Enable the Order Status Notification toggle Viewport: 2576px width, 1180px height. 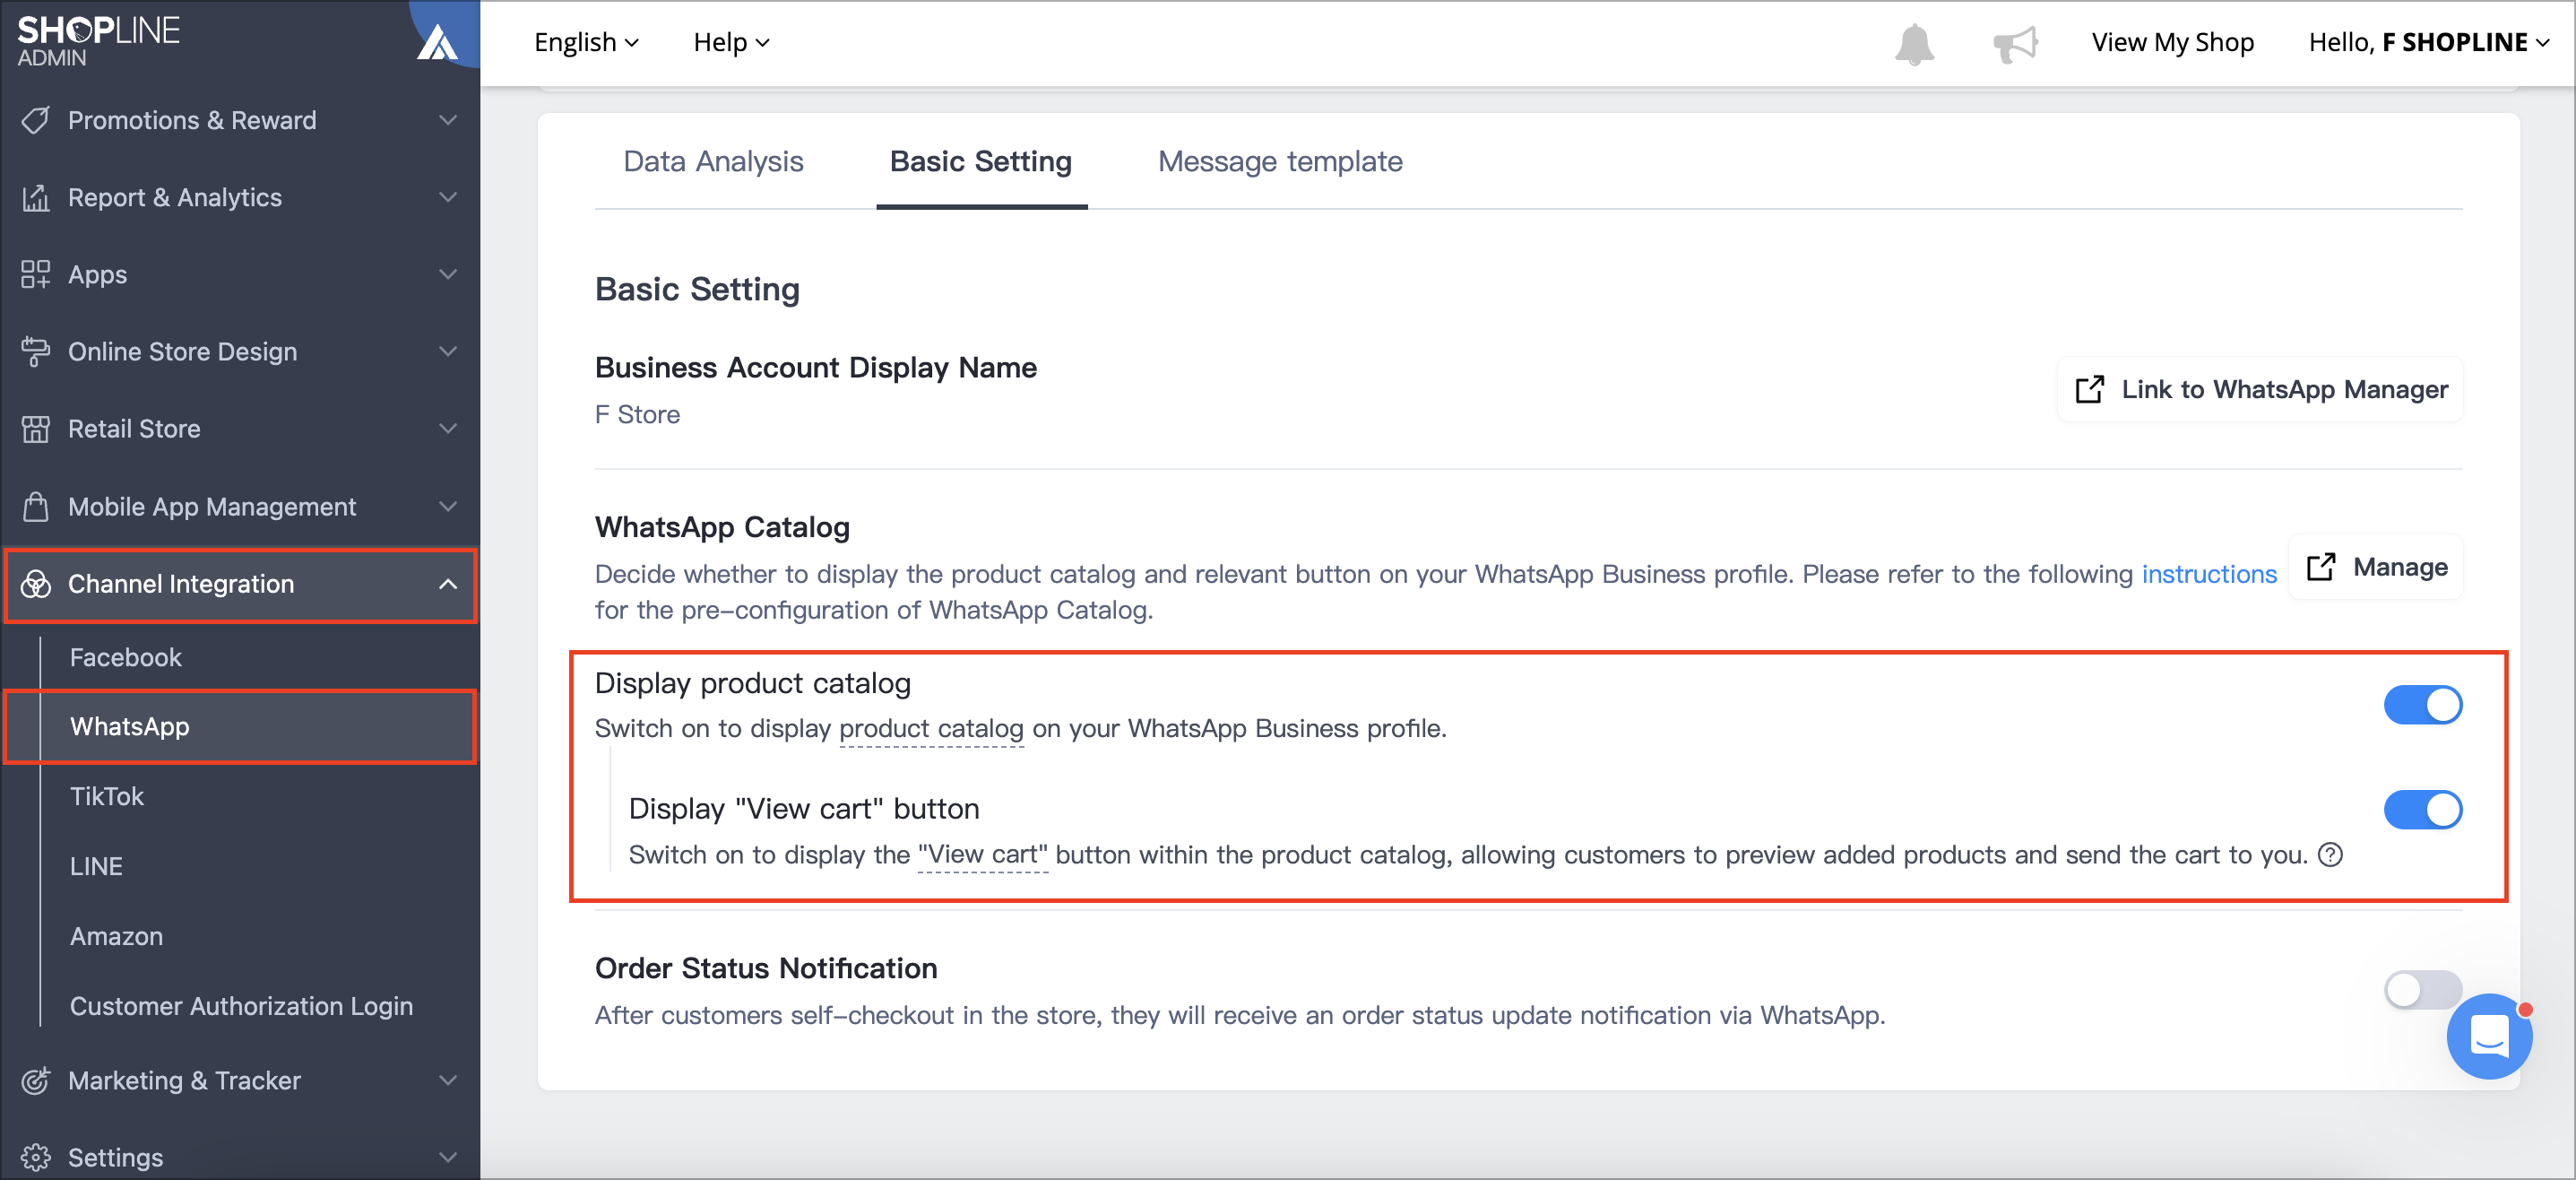2422,990
